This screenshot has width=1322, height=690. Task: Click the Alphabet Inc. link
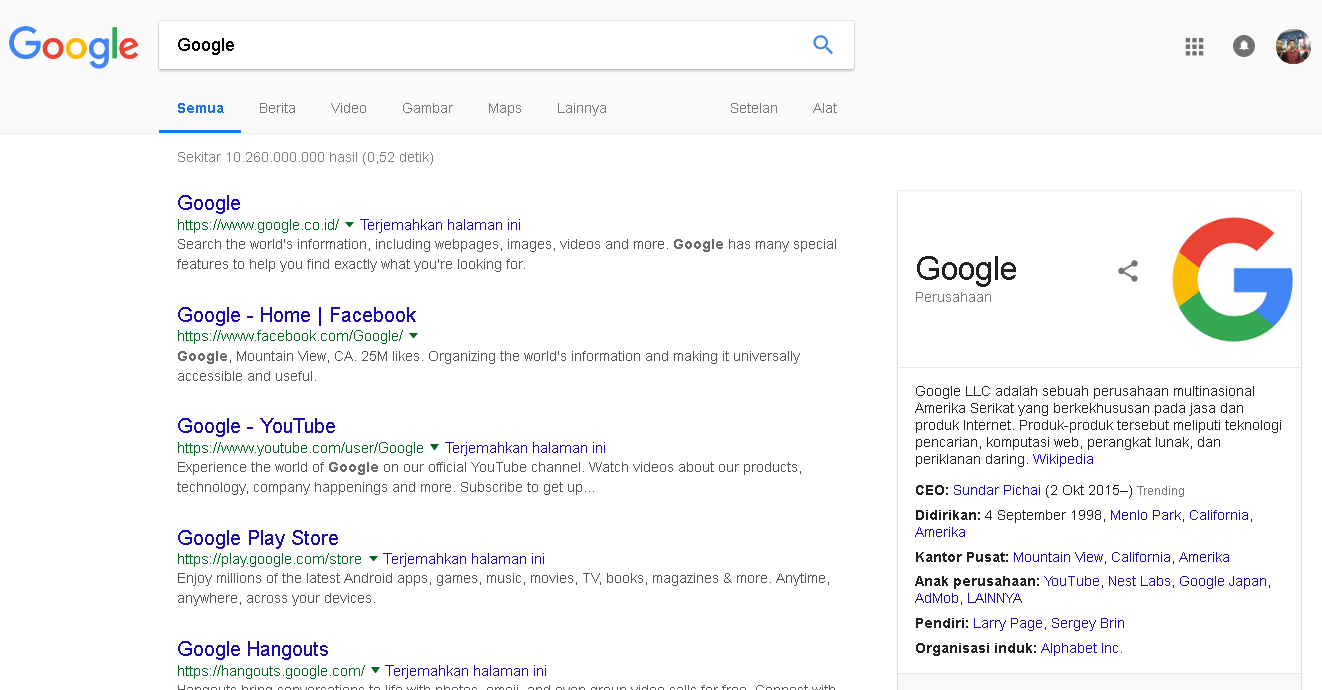tap(1082, 648)
